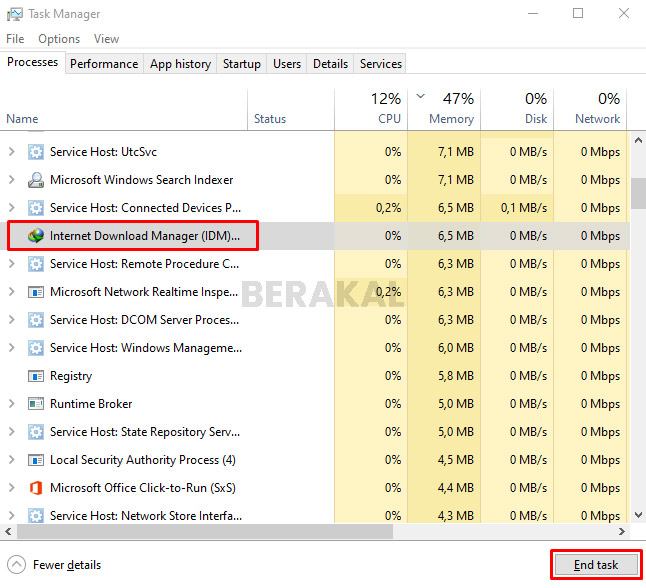Click the Service Host: DCOM Server gear icon
The image size is (646, 588).
point(36,320)
